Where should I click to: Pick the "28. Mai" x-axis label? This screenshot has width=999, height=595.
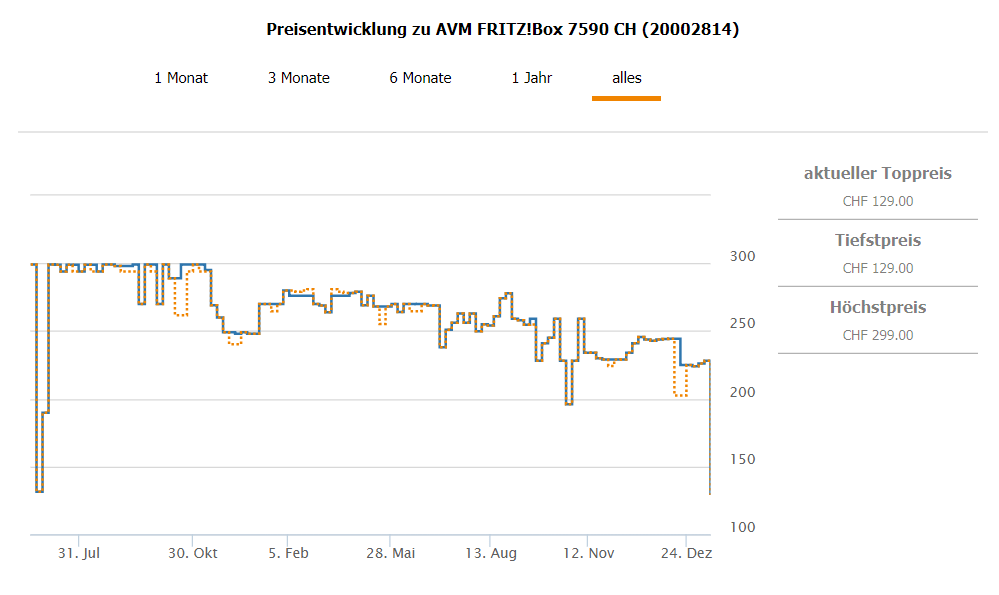pos(390,553)
